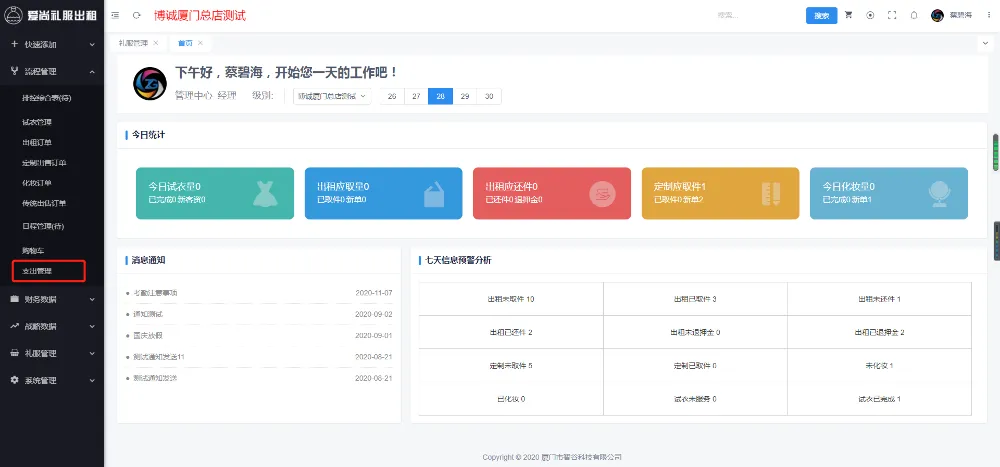Expand the 系统管理 sidebar menu
Image resolution: width=1000 pixels, height=467 pixels.
tap(52, 380)
